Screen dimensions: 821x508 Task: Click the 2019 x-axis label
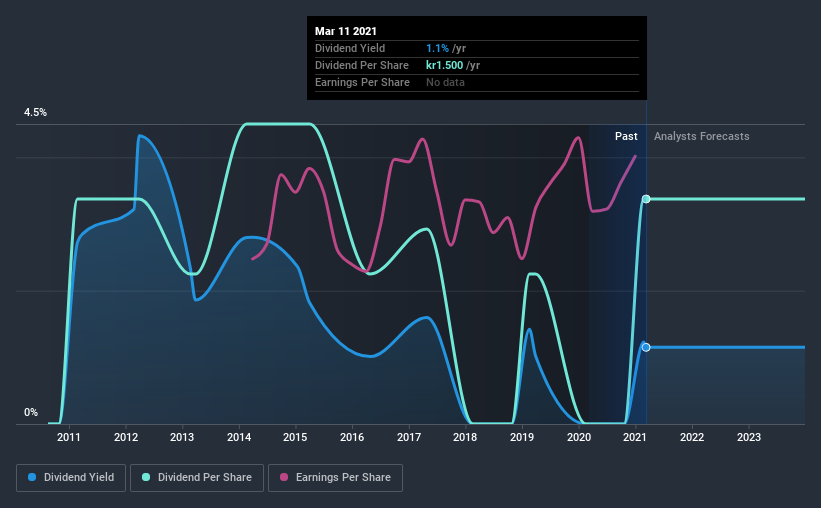pyautogui.click(x=522, y=437)
